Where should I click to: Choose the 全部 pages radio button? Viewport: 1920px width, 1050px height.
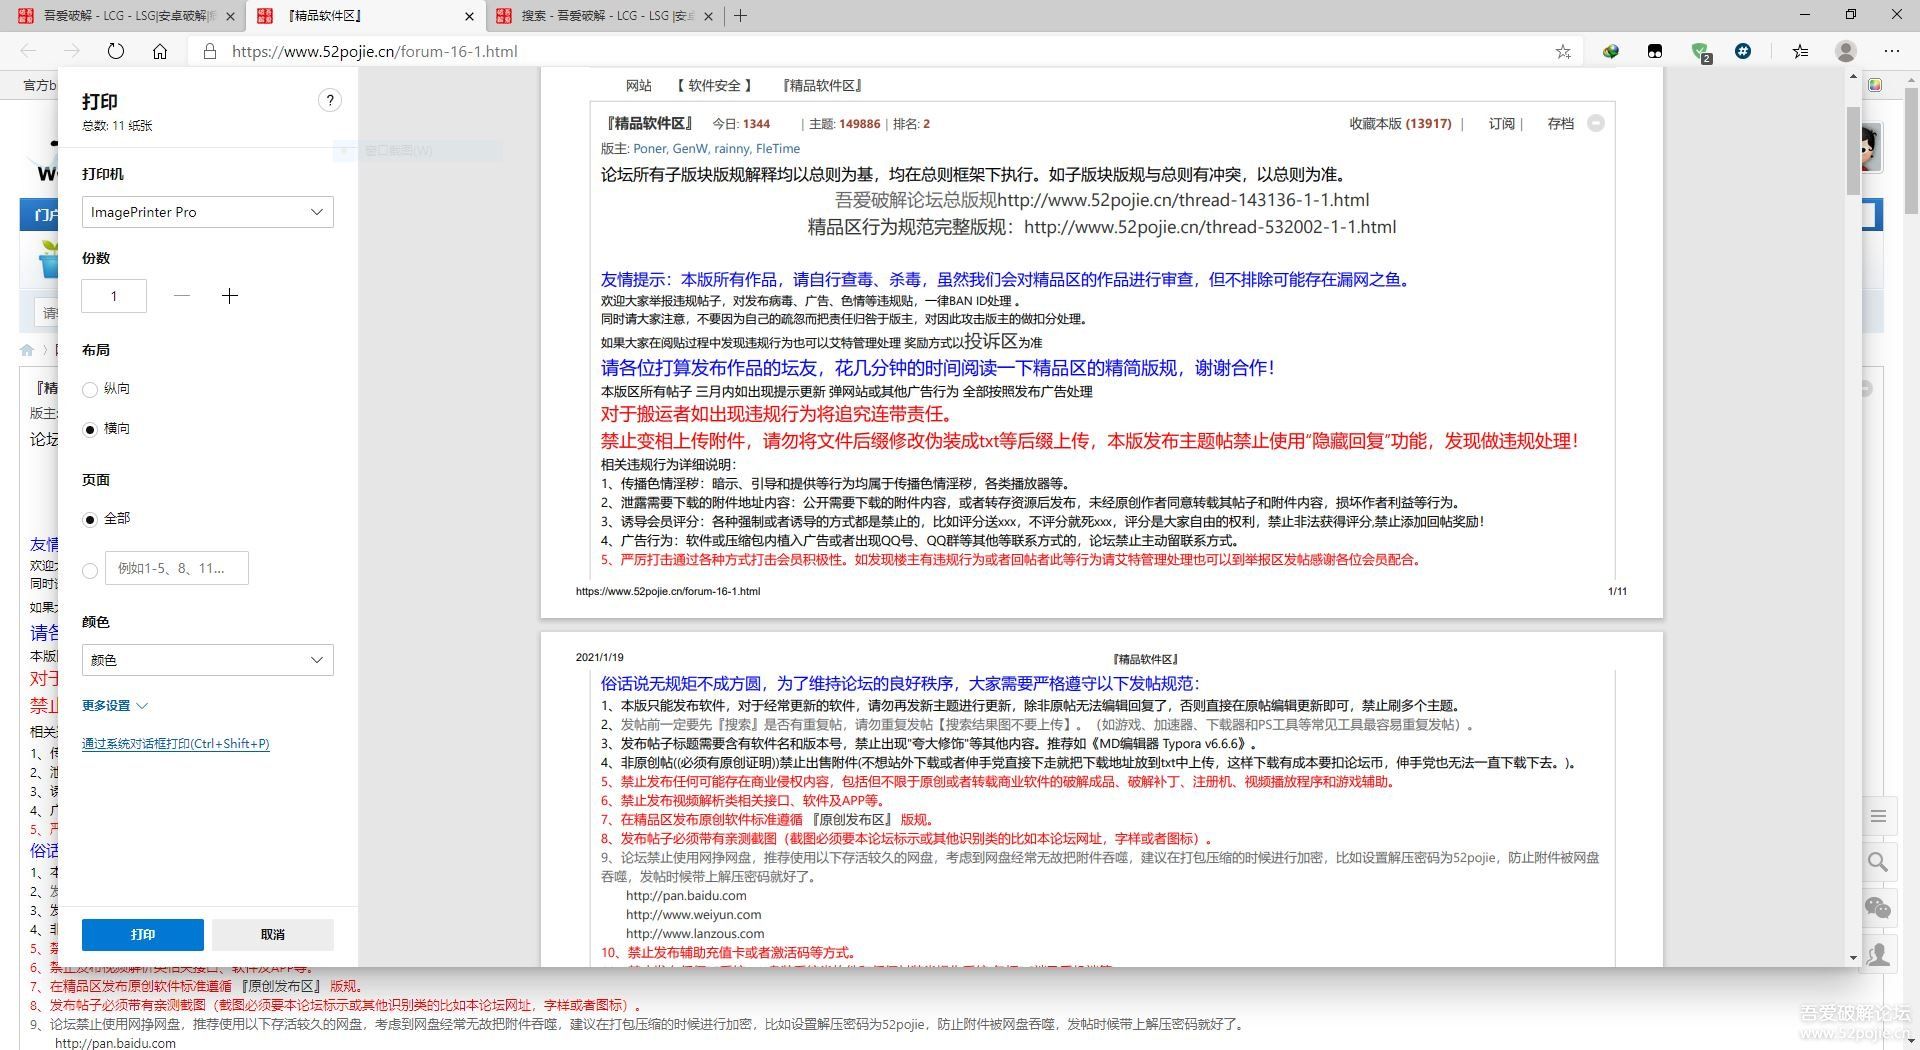click(x=91, y=519)
